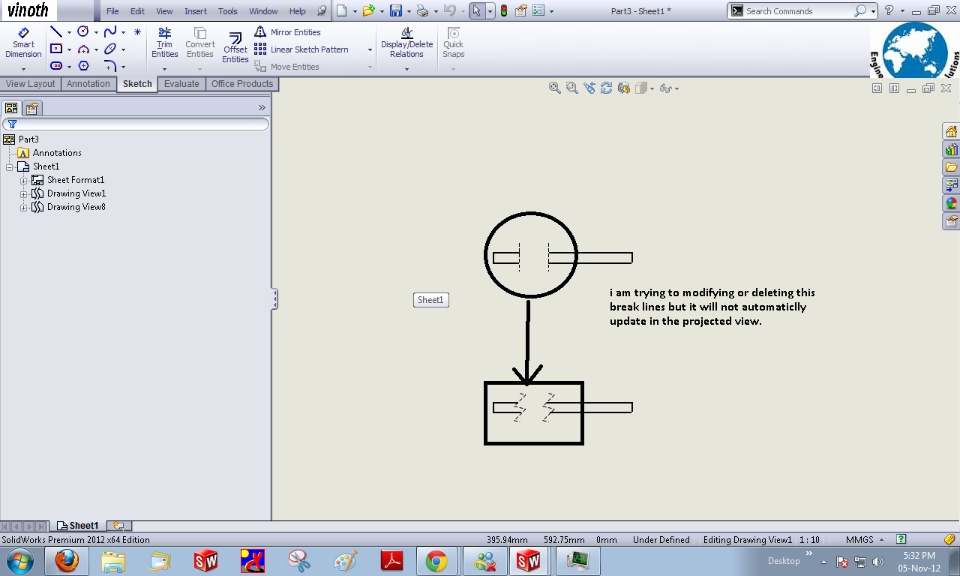Screen dimensions: 960x576
Task: Open SolidWorks Resources task pane tab
Action: point(951,132)
